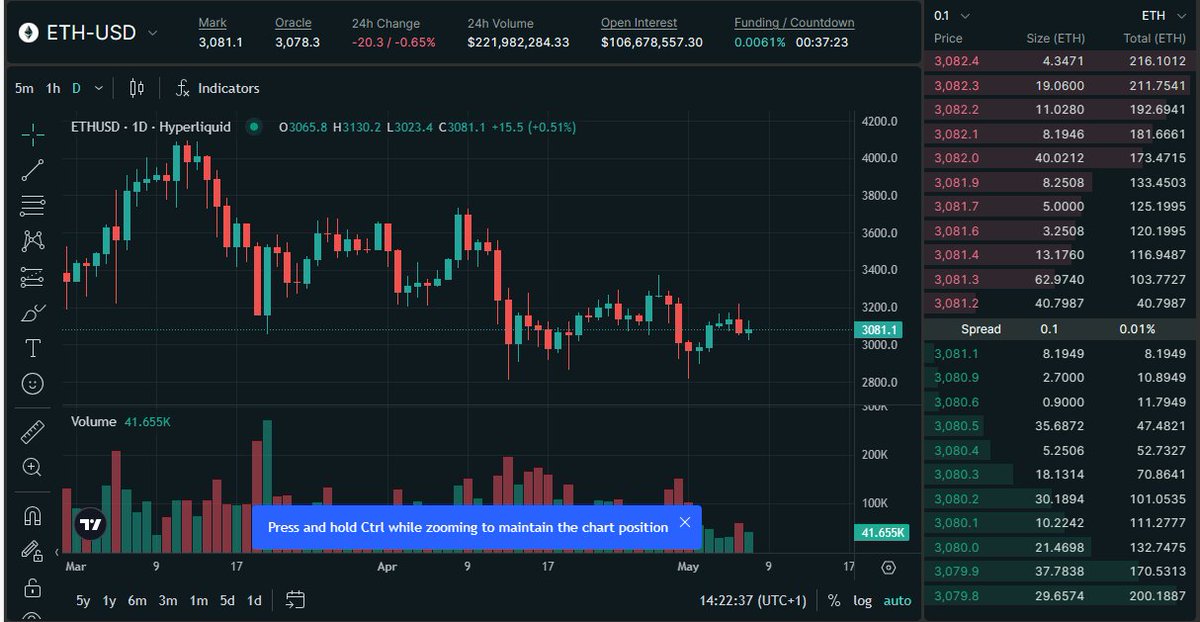Screen dimensions: 1200x622
Task: Click the Spread row in order book
Action: click(1060, 329)
